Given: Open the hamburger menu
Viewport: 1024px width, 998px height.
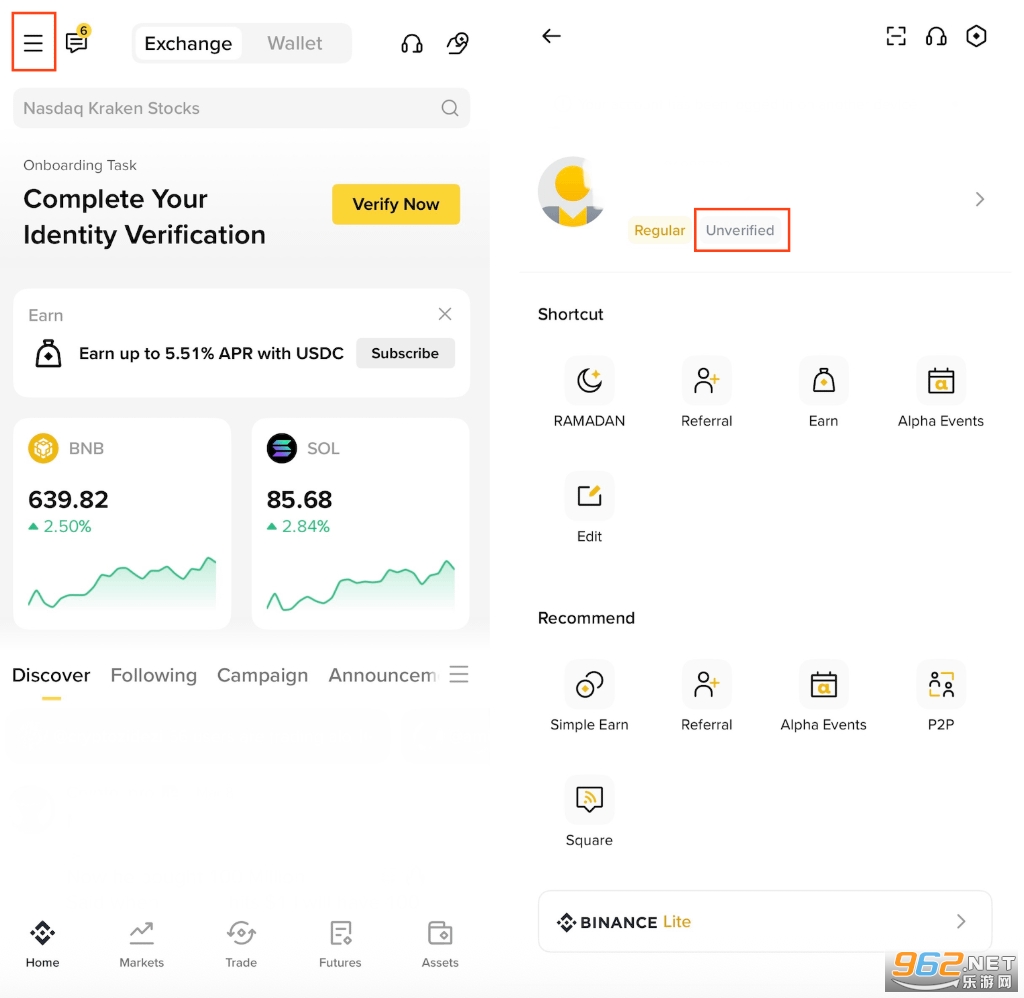Looking at the screenshot, I should [x=33, y=42].
